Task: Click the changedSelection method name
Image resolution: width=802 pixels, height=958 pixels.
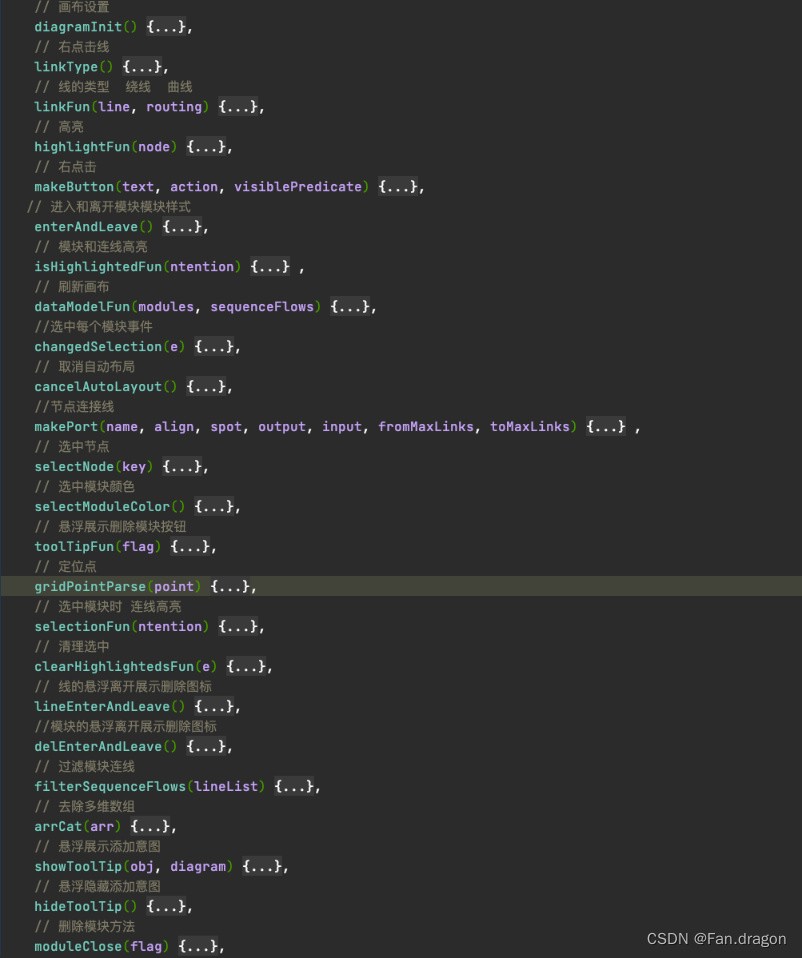Action: [98, 347]
